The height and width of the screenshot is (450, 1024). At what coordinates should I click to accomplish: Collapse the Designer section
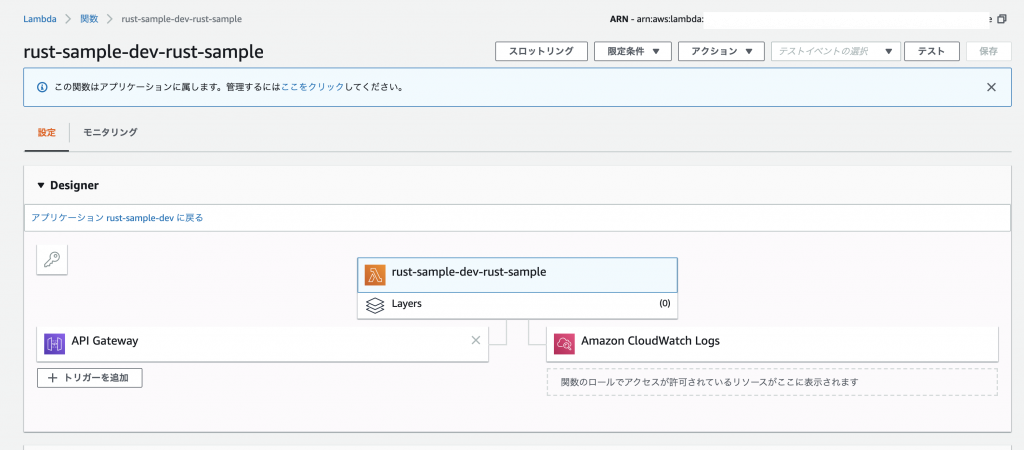click(42, 185)
